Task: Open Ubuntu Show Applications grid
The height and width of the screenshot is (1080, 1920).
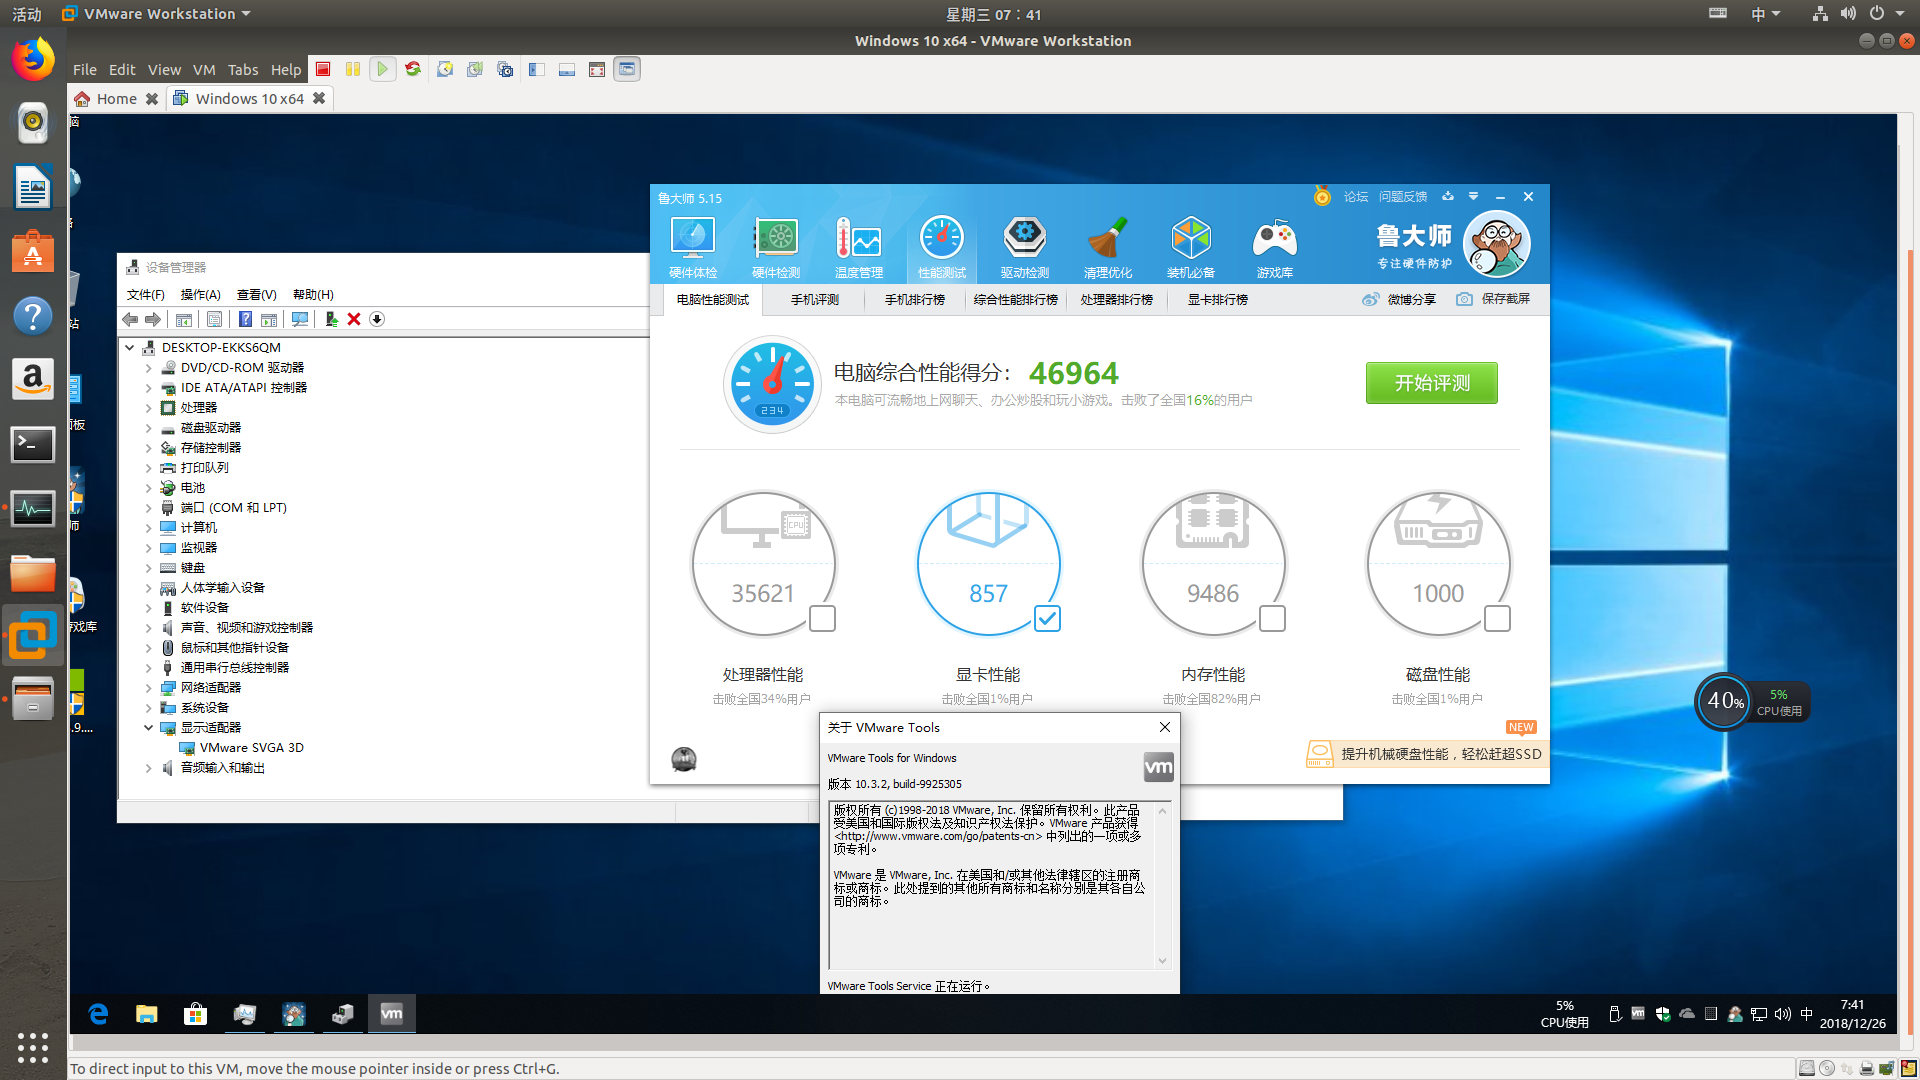Action: click(33, 1047)
